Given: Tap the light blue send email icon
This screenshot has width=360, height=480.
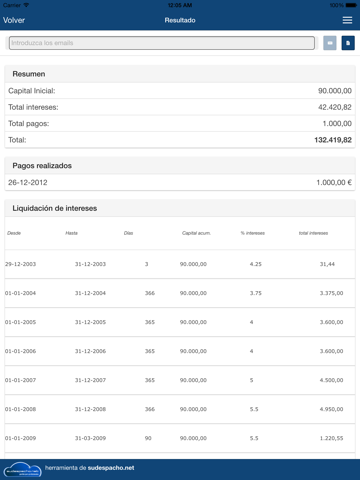Looking at the screenshot, I should pos(330,43).
